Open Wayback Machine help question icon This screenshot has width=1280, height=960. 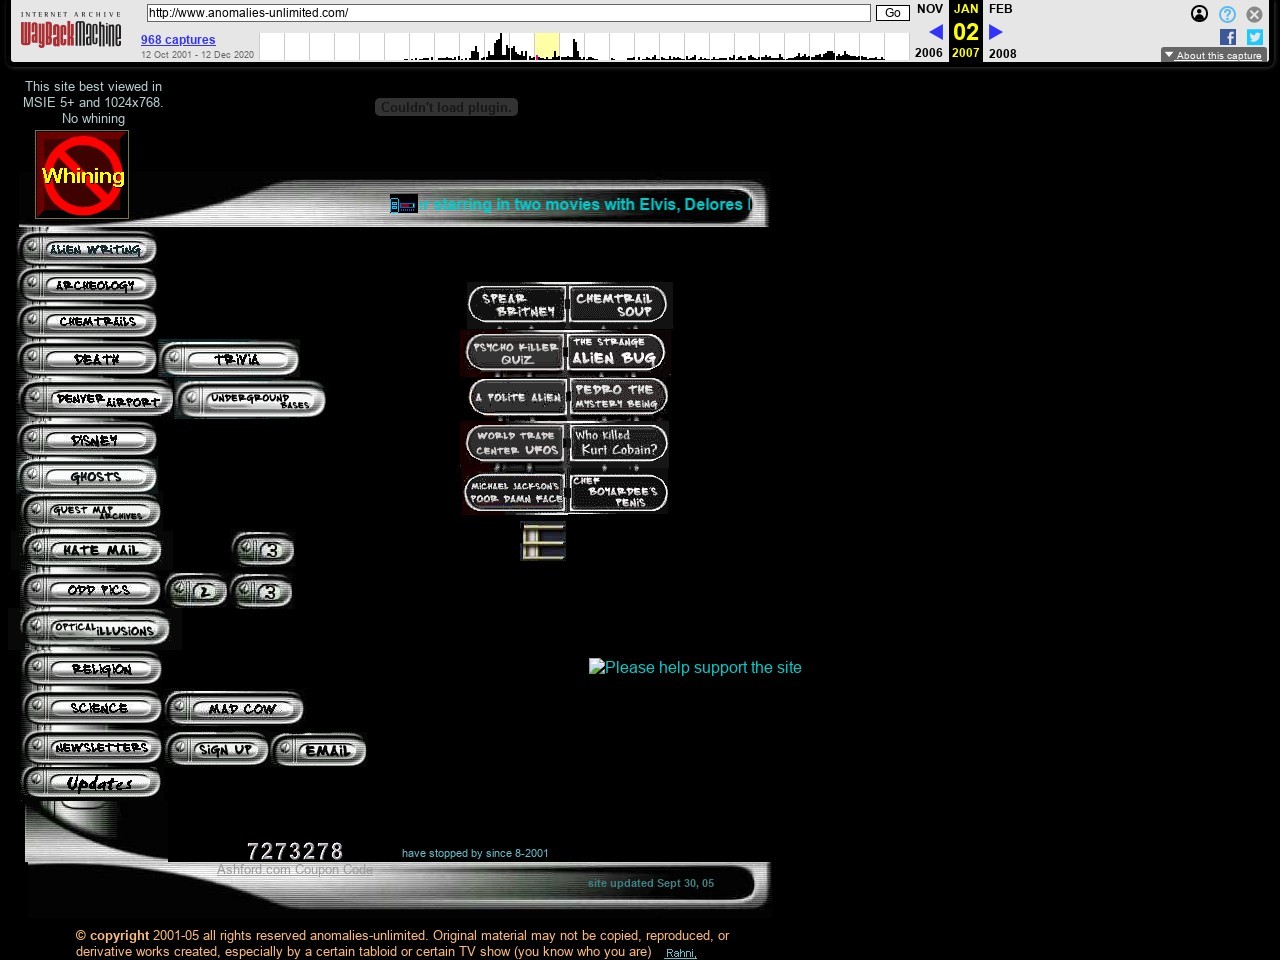tap(1227, 14)
